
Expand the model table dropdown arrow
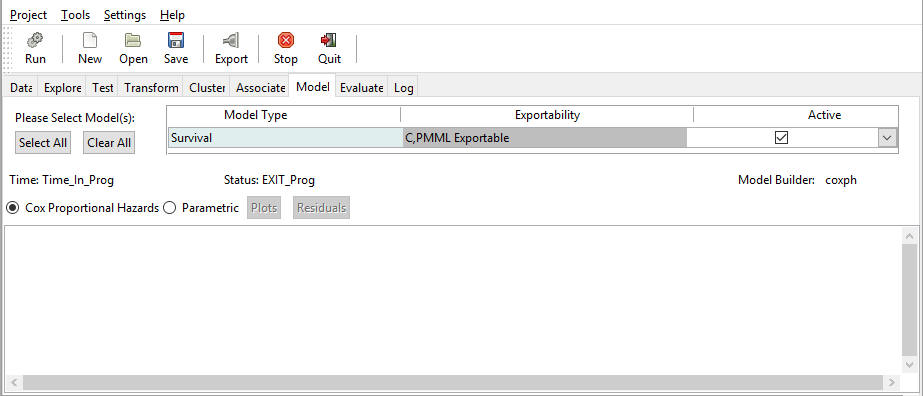pyautogui.click(x=888, y=138)
